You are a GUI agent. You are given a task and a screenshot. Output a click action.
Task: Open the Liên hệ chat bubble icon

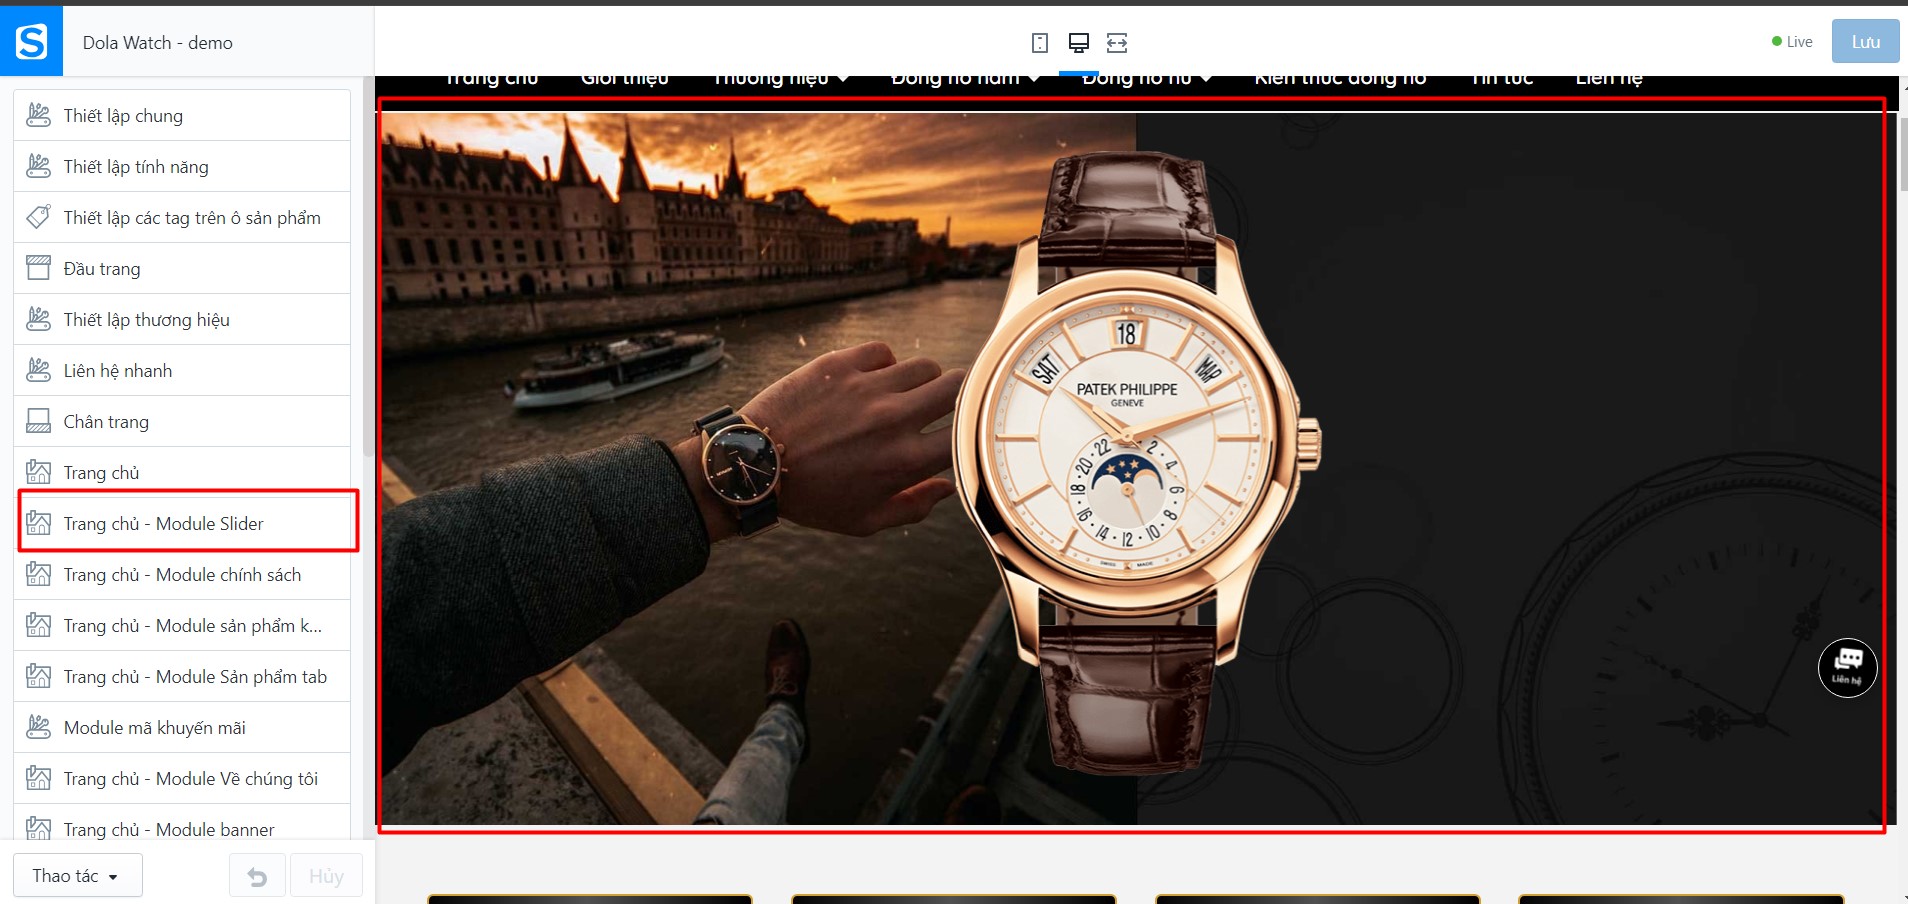tap(1847, 667)
